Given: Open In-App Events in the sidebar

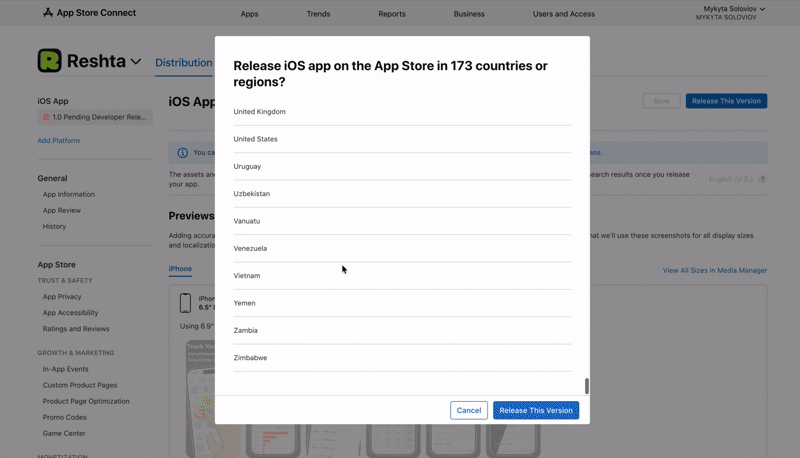Looking at the screenshot, I should [x=65, y=369].
